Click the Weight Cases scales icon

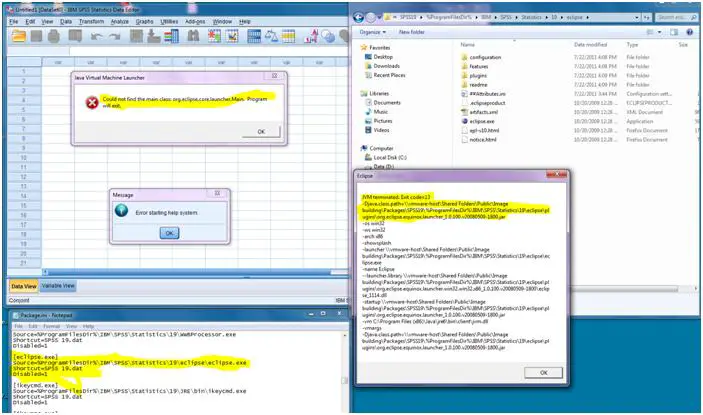point(271,36)
